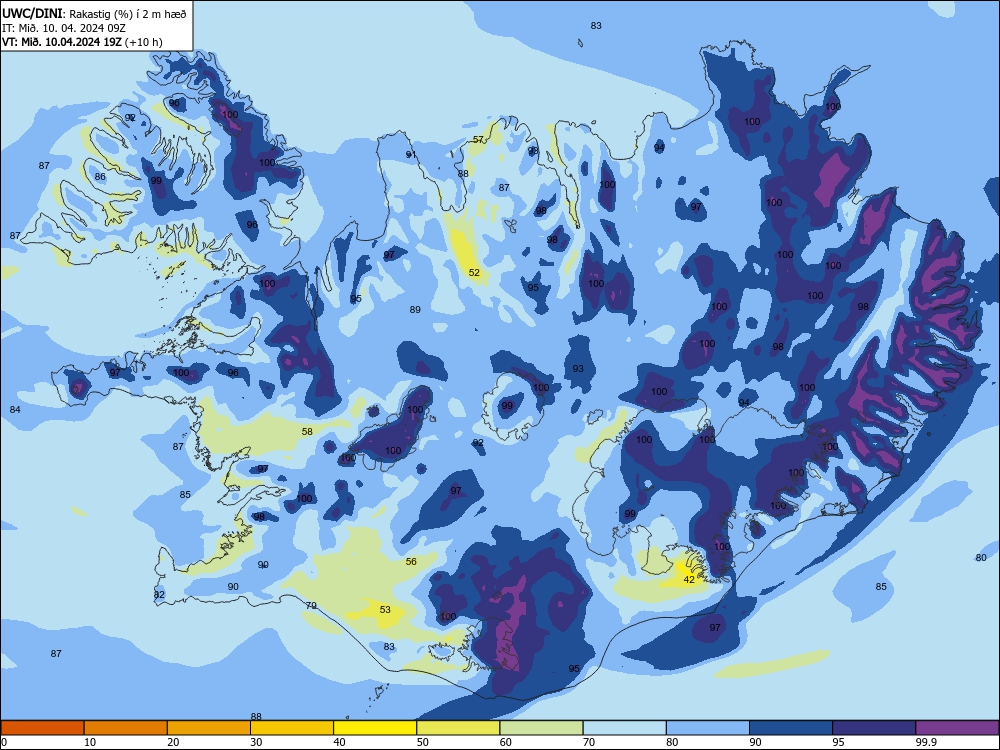Select the legend scale label '30'
This screenshot has width=1000, height=750.
256,742
